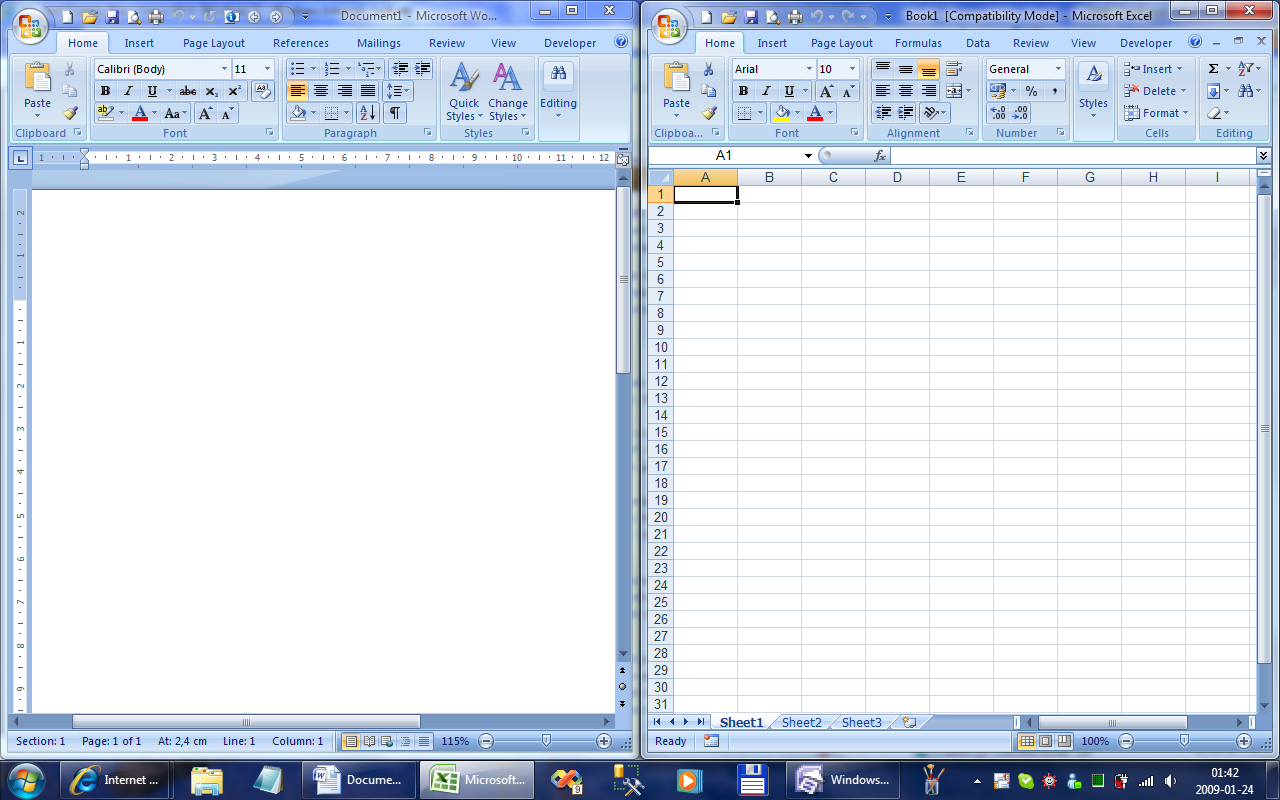Click Word's Change Styles button
This screenshot has width=1280, height=800.
(508, 92)
